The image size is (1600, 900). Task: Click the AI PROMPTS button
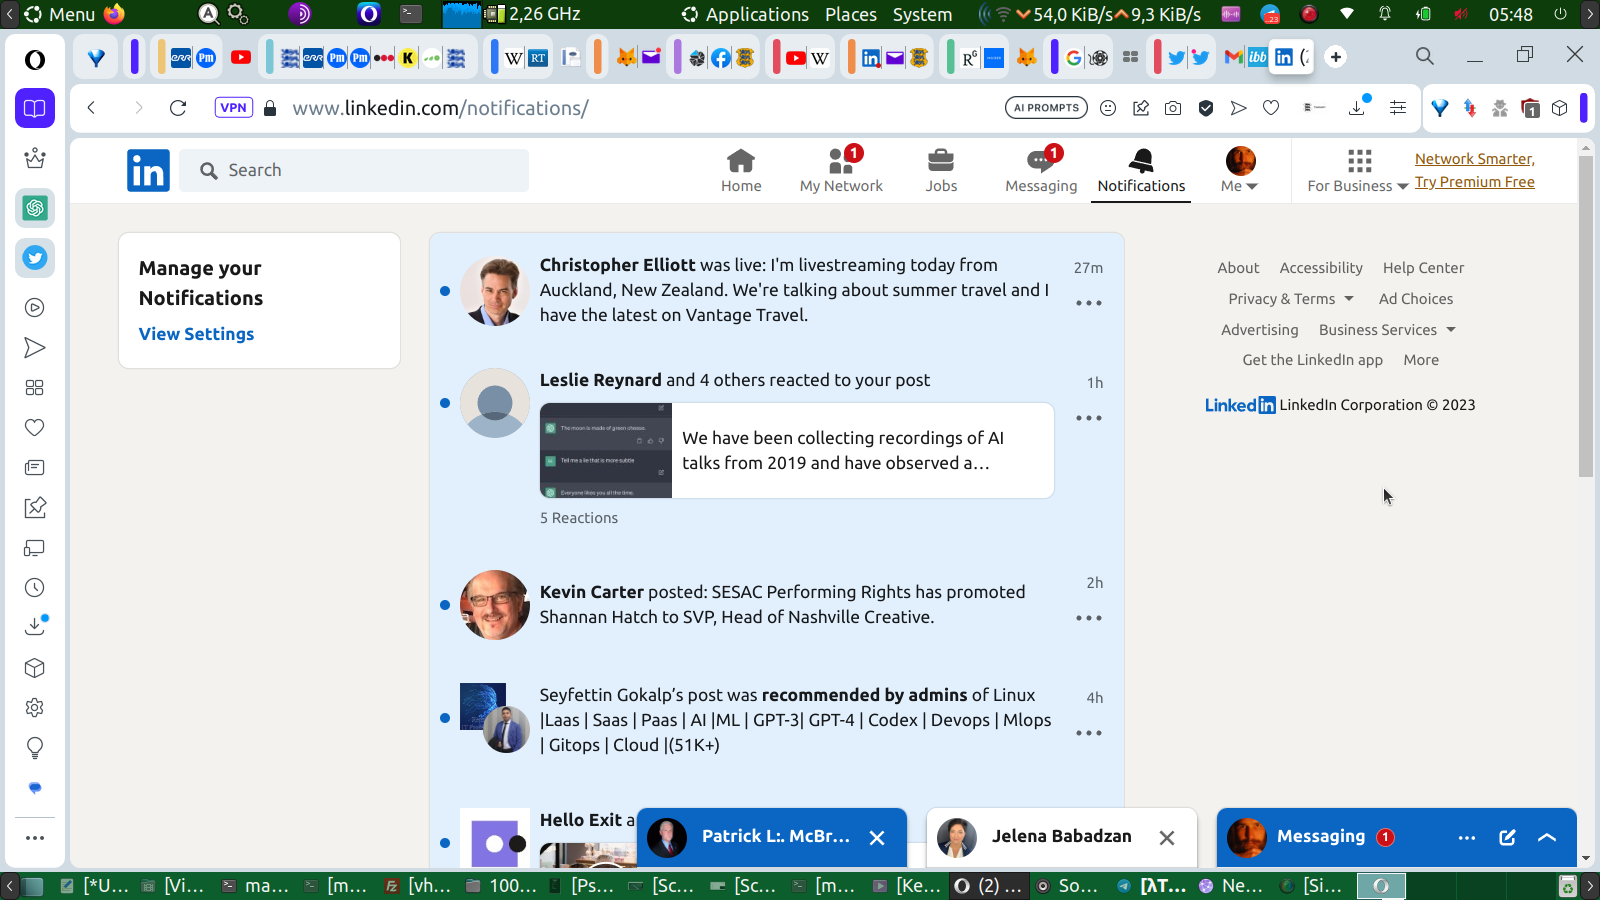[x=1046, y=108]
